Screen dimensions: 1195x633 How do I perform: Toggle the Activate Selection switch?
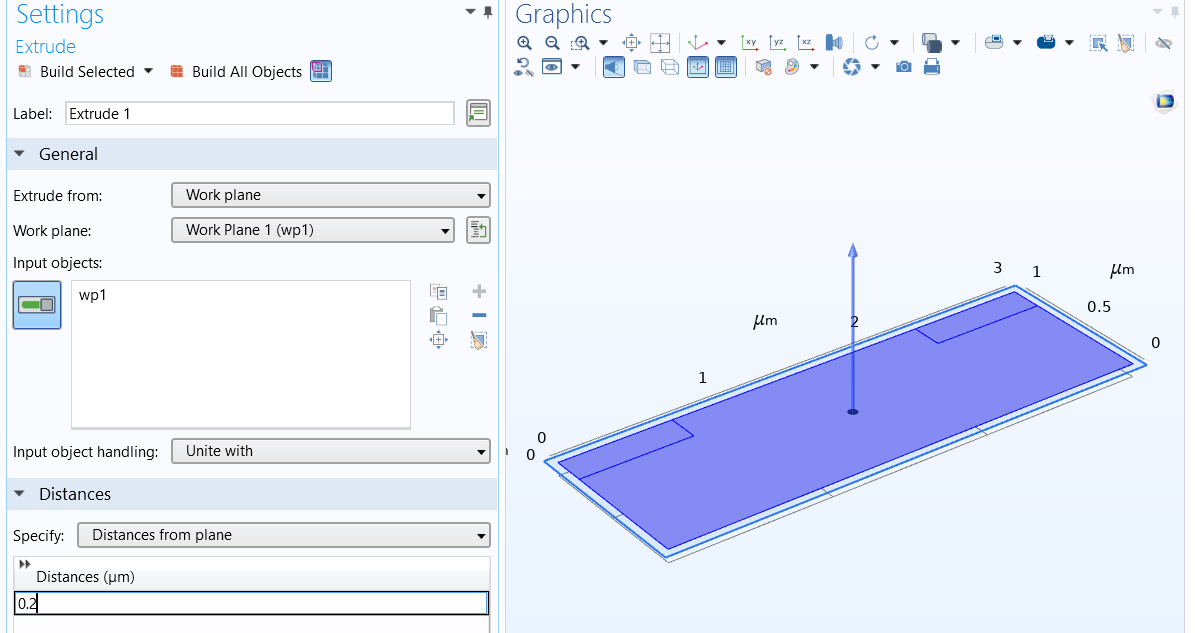coord(37,305)
